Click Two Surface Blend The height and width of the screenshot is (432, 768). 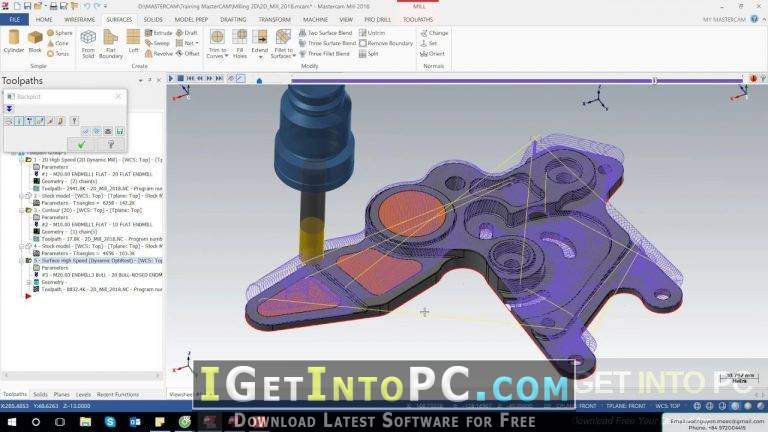click(x=325, y=33)
